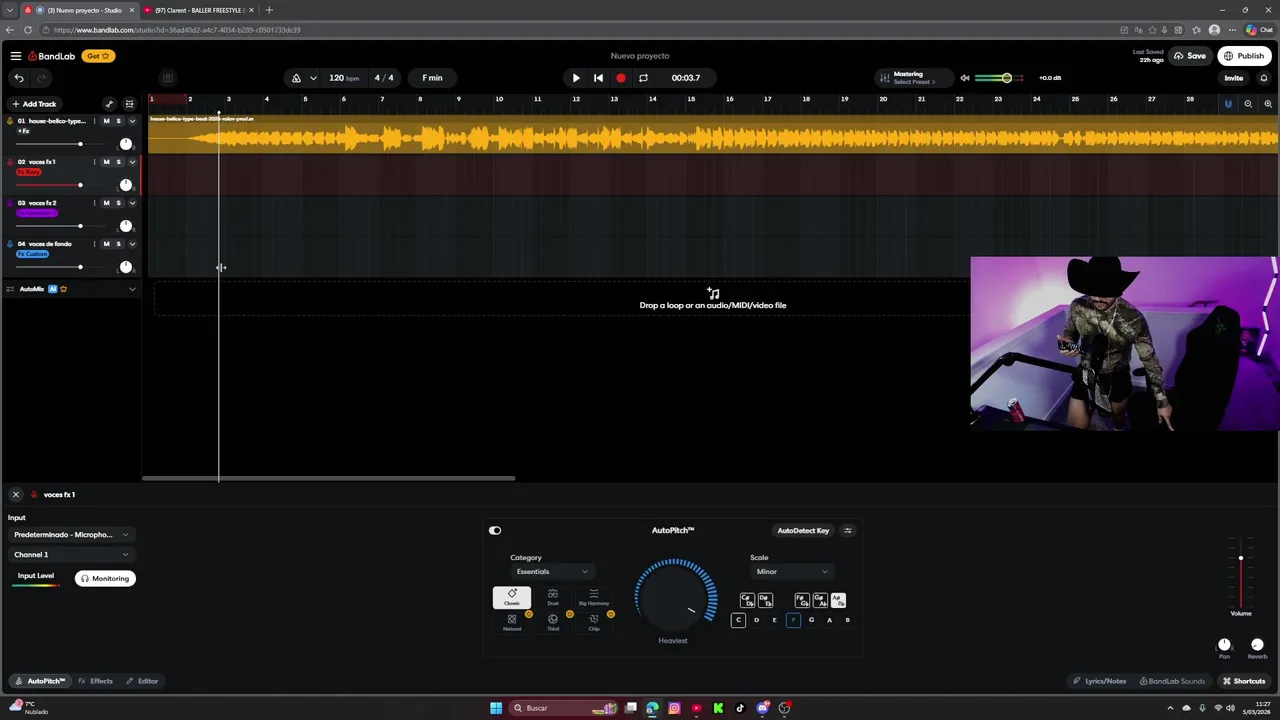The height and width of the screenshot is (720, 1280).
Task: Select the Classic AutoPitch preset
Action: point(512,598)
